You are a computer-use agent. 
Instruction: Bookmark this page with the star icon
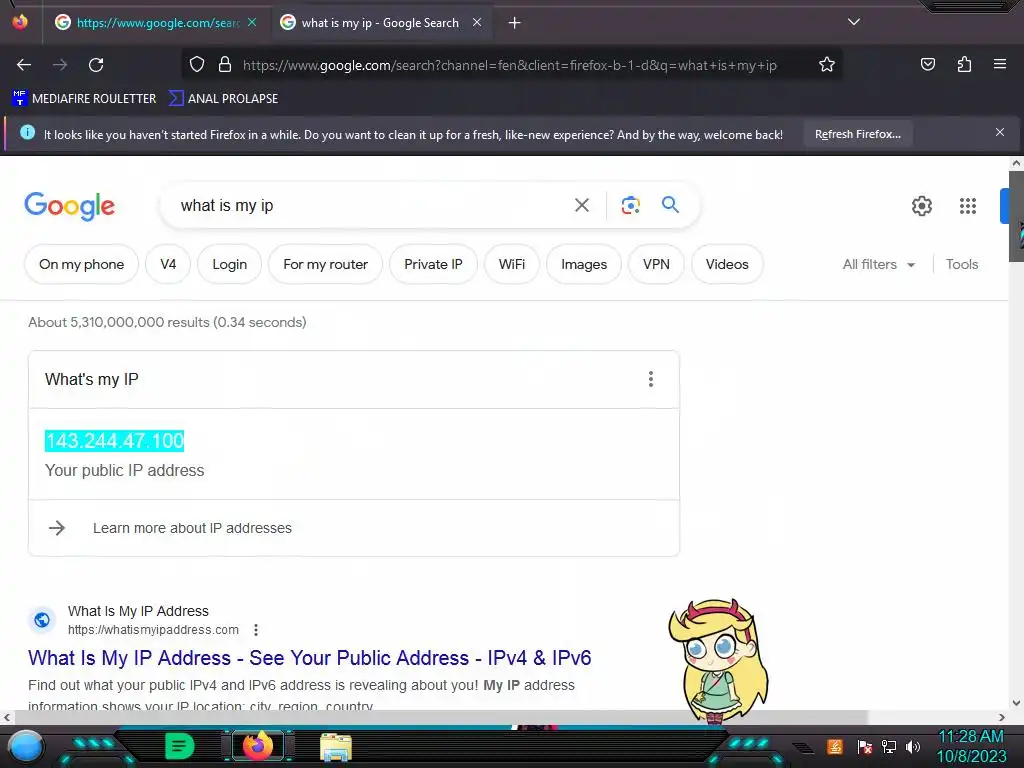click(827, 65)
